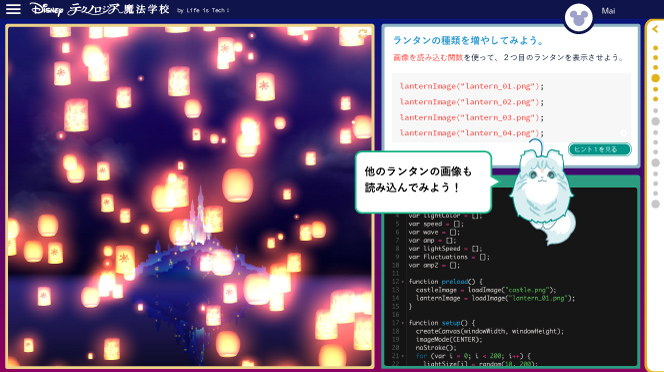This screenshot has height=372, width=664.
Task: Place cursor in the loadImage lantern_01.png line
Action: tap(495, 298)
